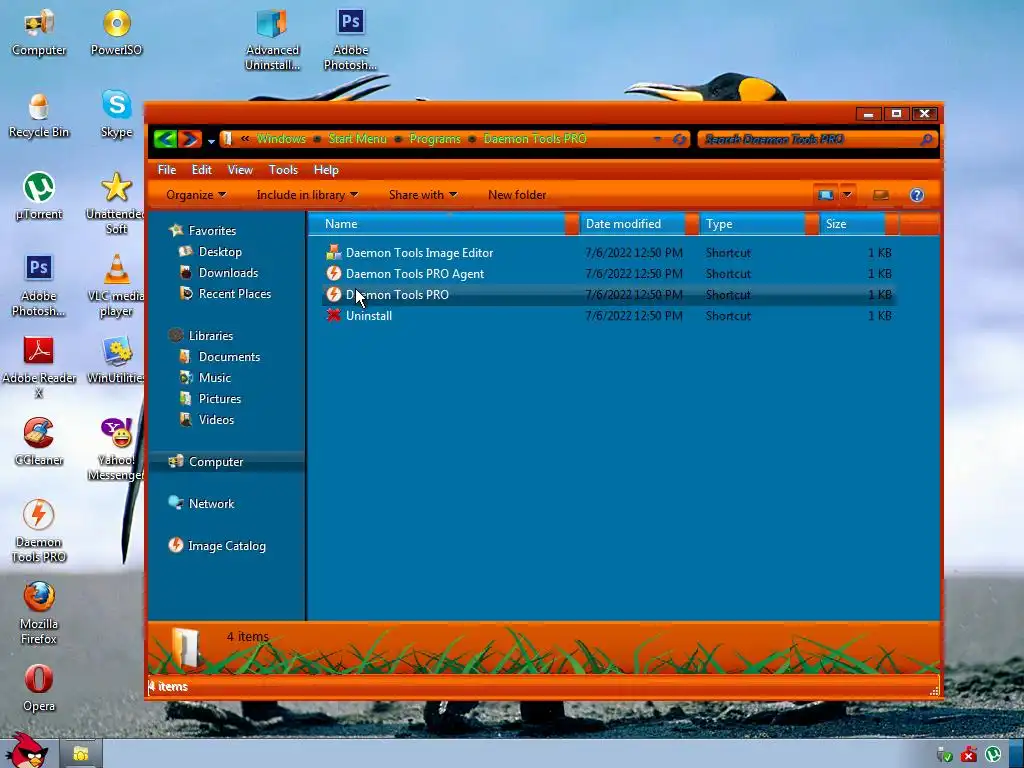Open the Help menu
The image size is (1024, 768).
(x=326, y=170)
